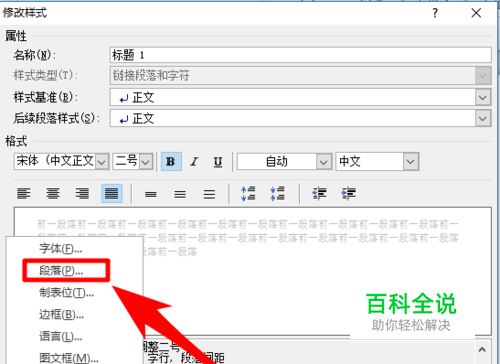500x364 pixels.
Task: Choose 制表位(T)... menu entry
Action: (67, 292)
